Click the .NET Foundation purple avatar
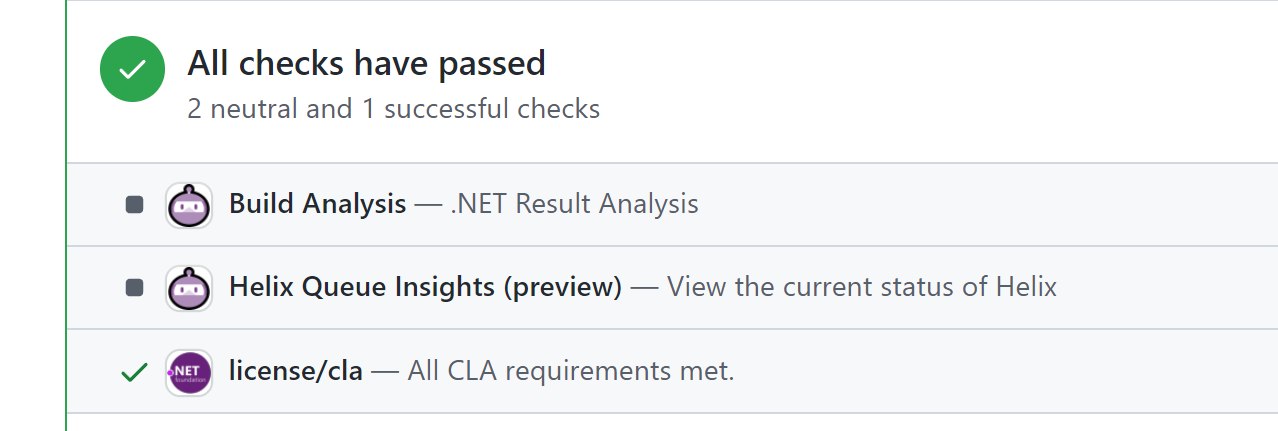The image size is (1278, 431). [x=188, y=372]
